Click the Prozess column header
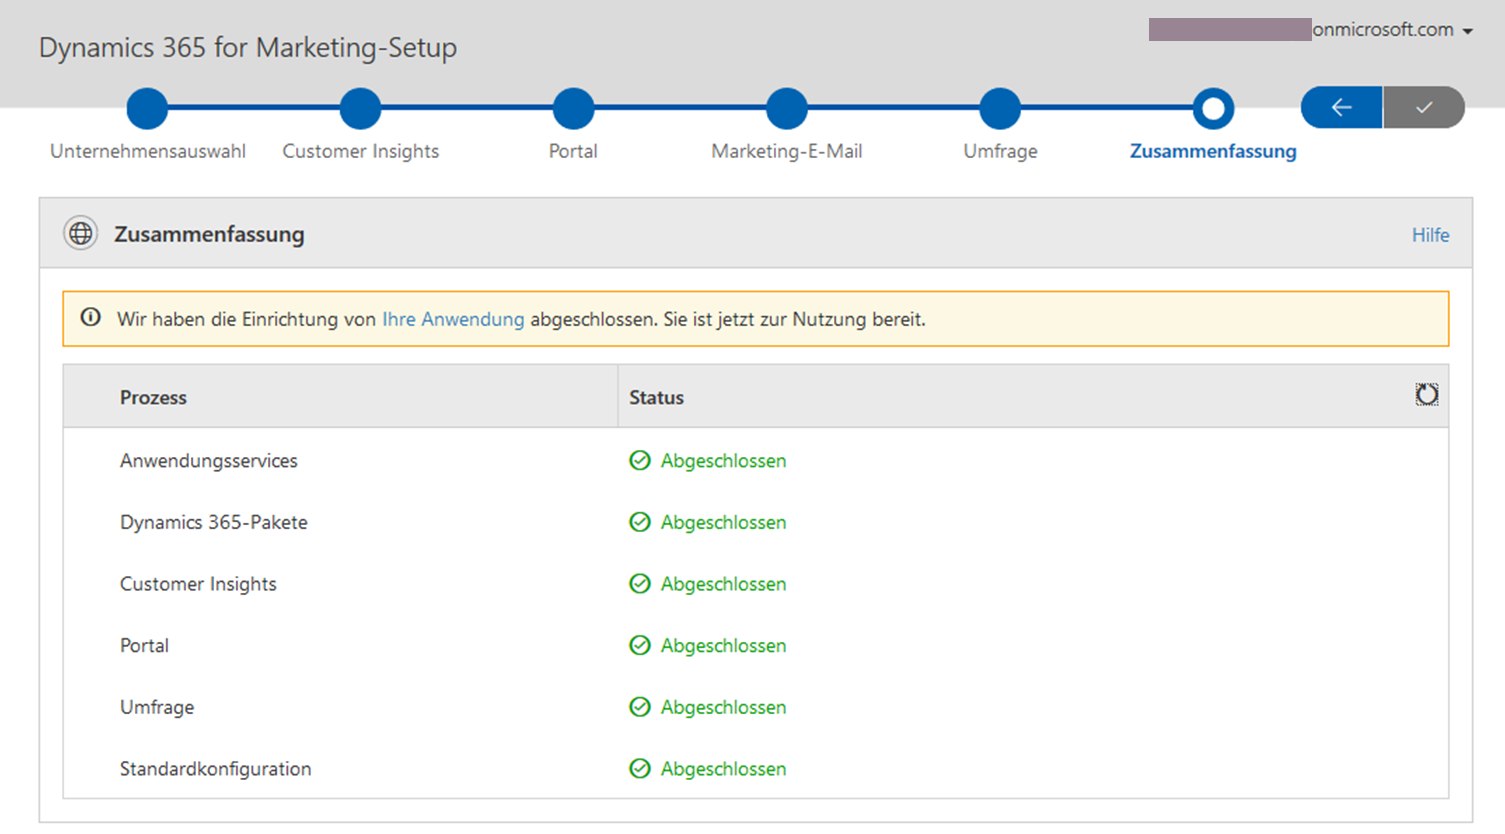The width and height of the screenshot is (1505, 834). 153,397
